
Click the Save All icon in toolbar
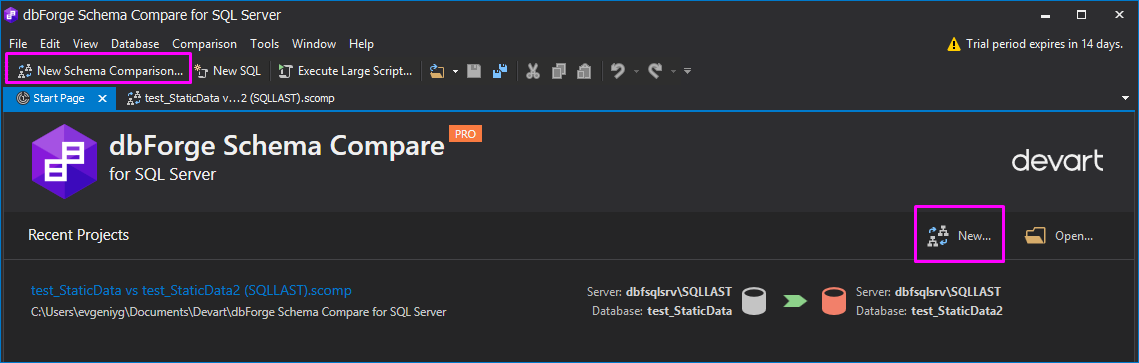click(500, 71)
